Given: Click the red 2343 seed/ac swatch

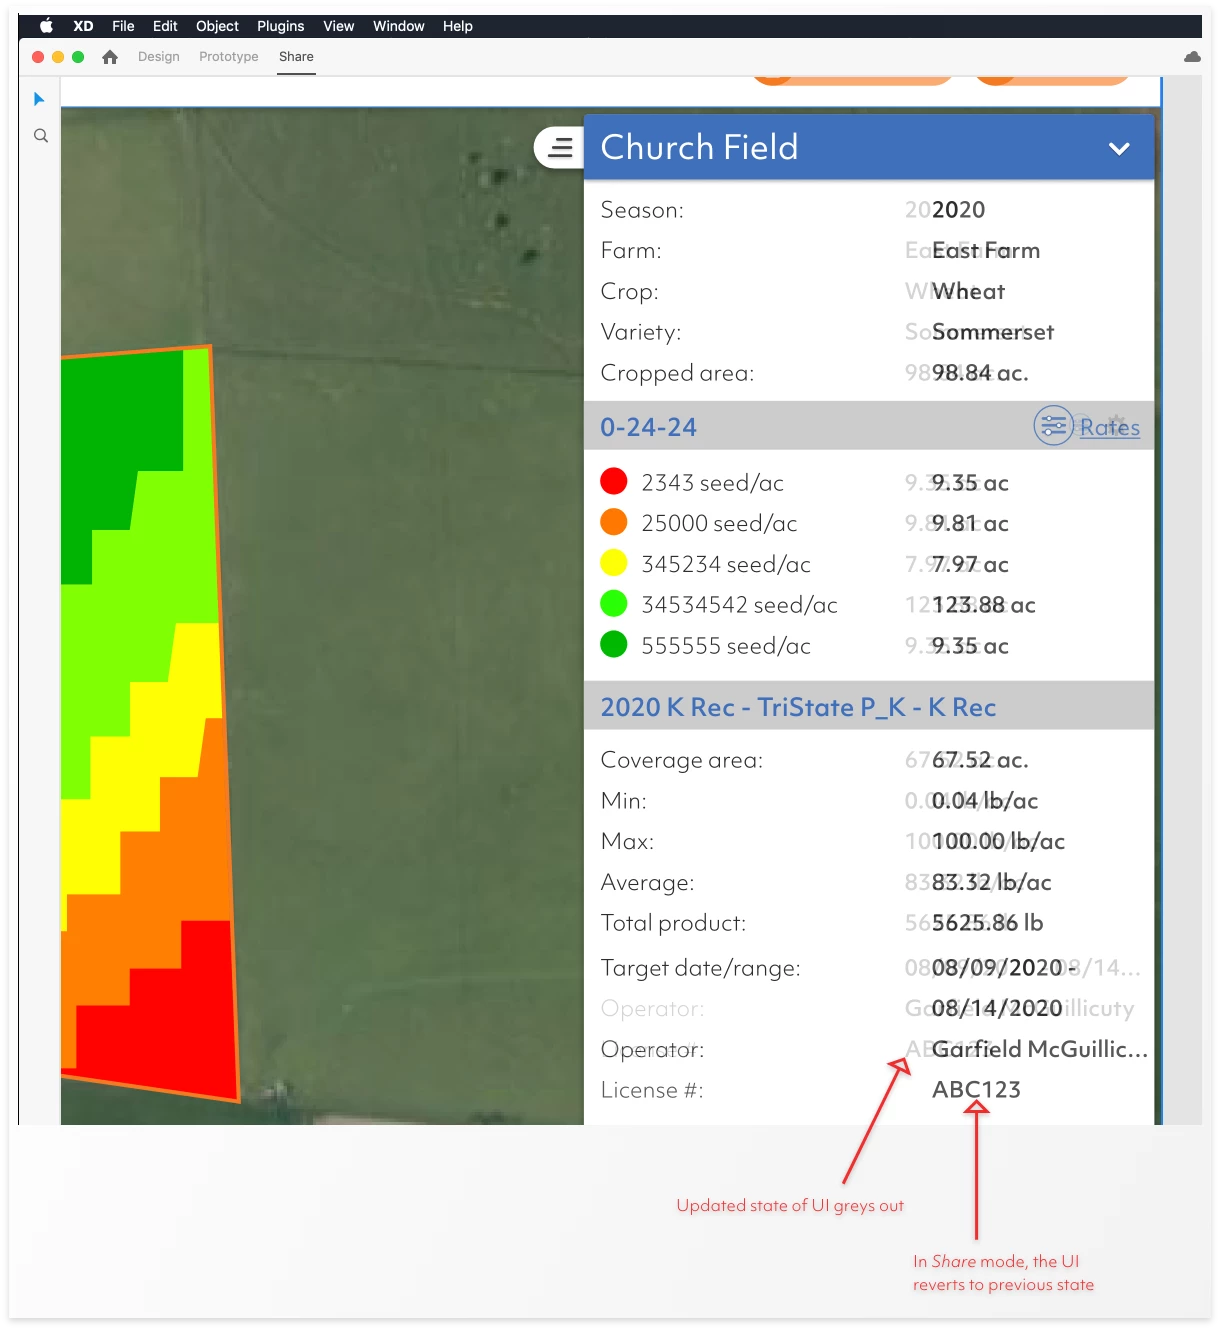Looking at the screenshot, I should pyautogui.click(x=613, y=481).
